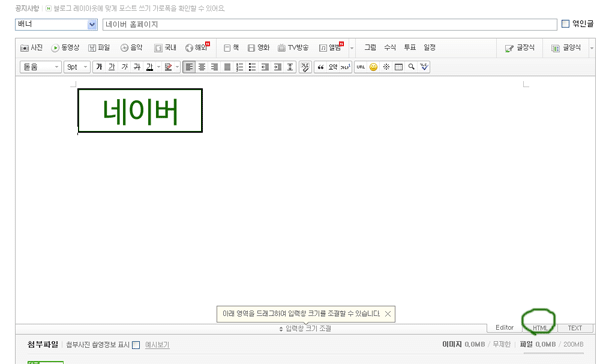Select the 네이버 banner box in editor
This screenshot has height=364, width=600.
[x=140, y=111]
